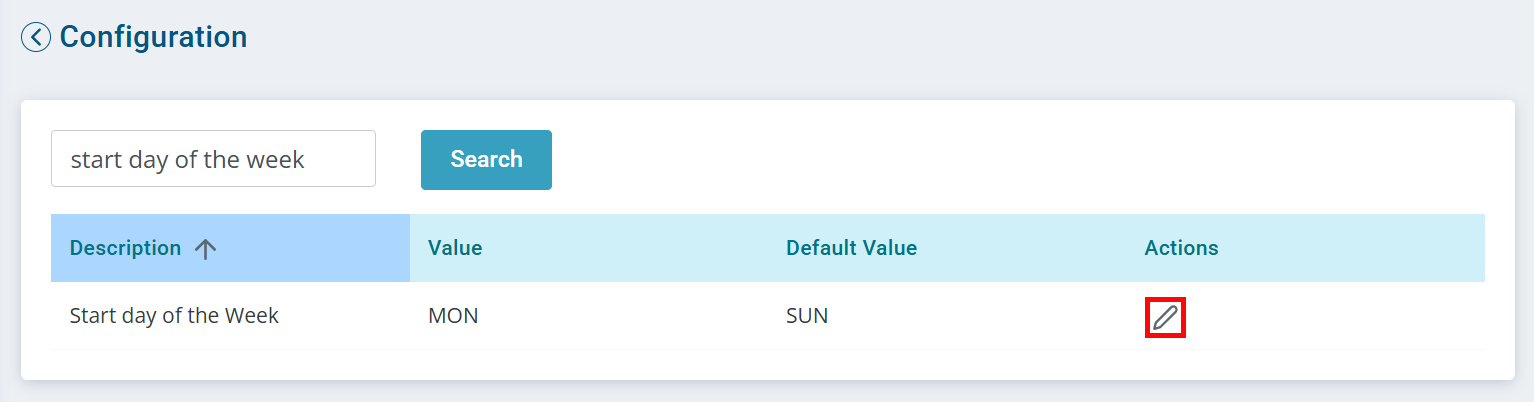Click the Actions column header
Image resolution: width=1534 pixels, height=402 pixels.
(x=1181, y=248)
